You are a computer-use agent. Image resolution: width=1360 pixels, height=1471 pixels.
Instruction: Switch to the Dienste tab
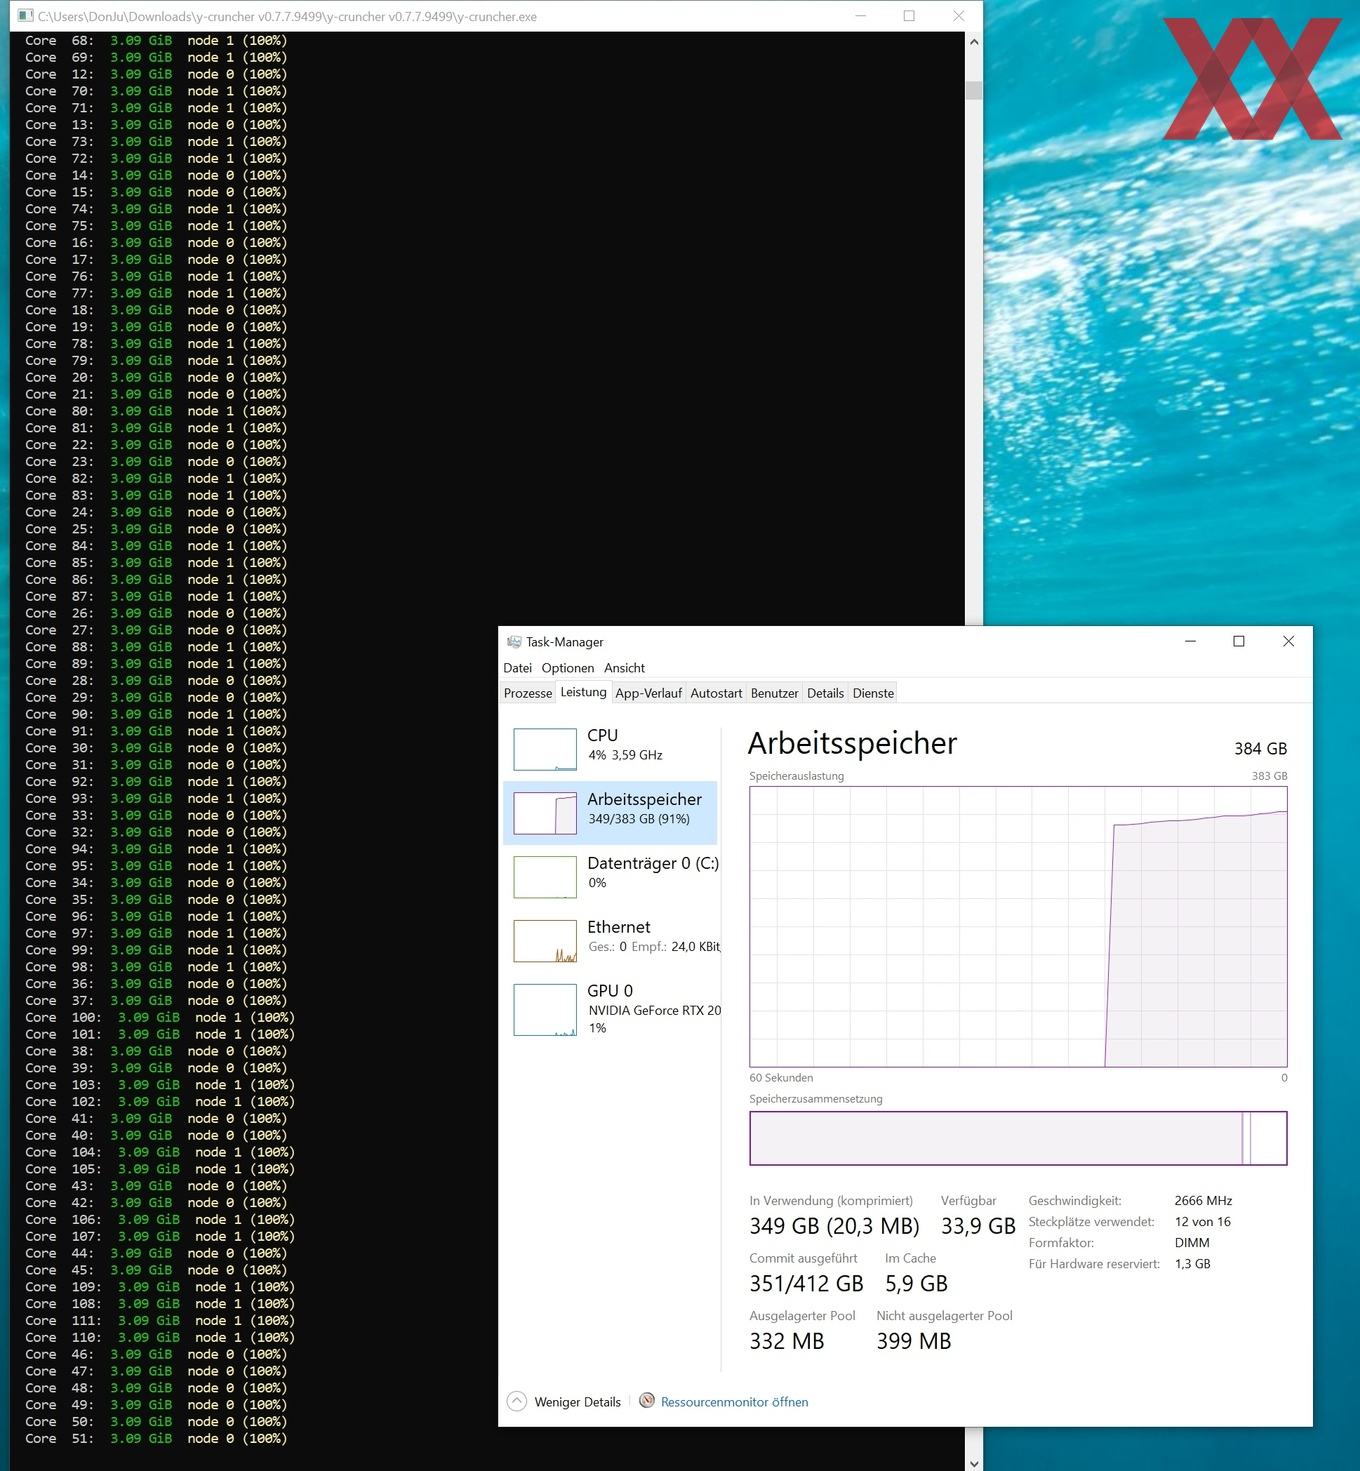click(x=873, y=693)
